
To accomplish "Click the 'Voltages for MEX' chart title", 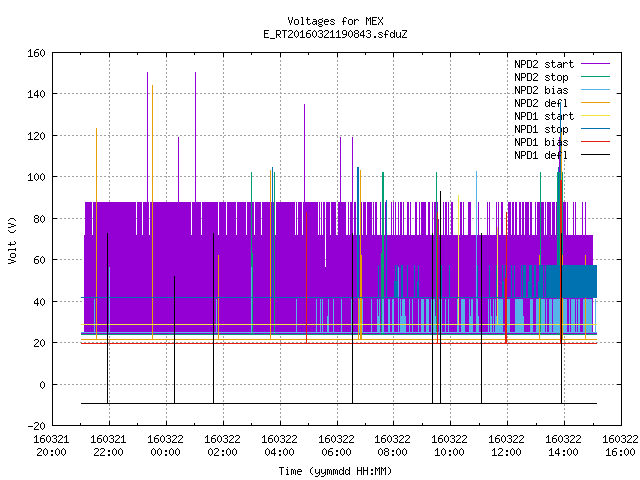I will tap(335, 21).
